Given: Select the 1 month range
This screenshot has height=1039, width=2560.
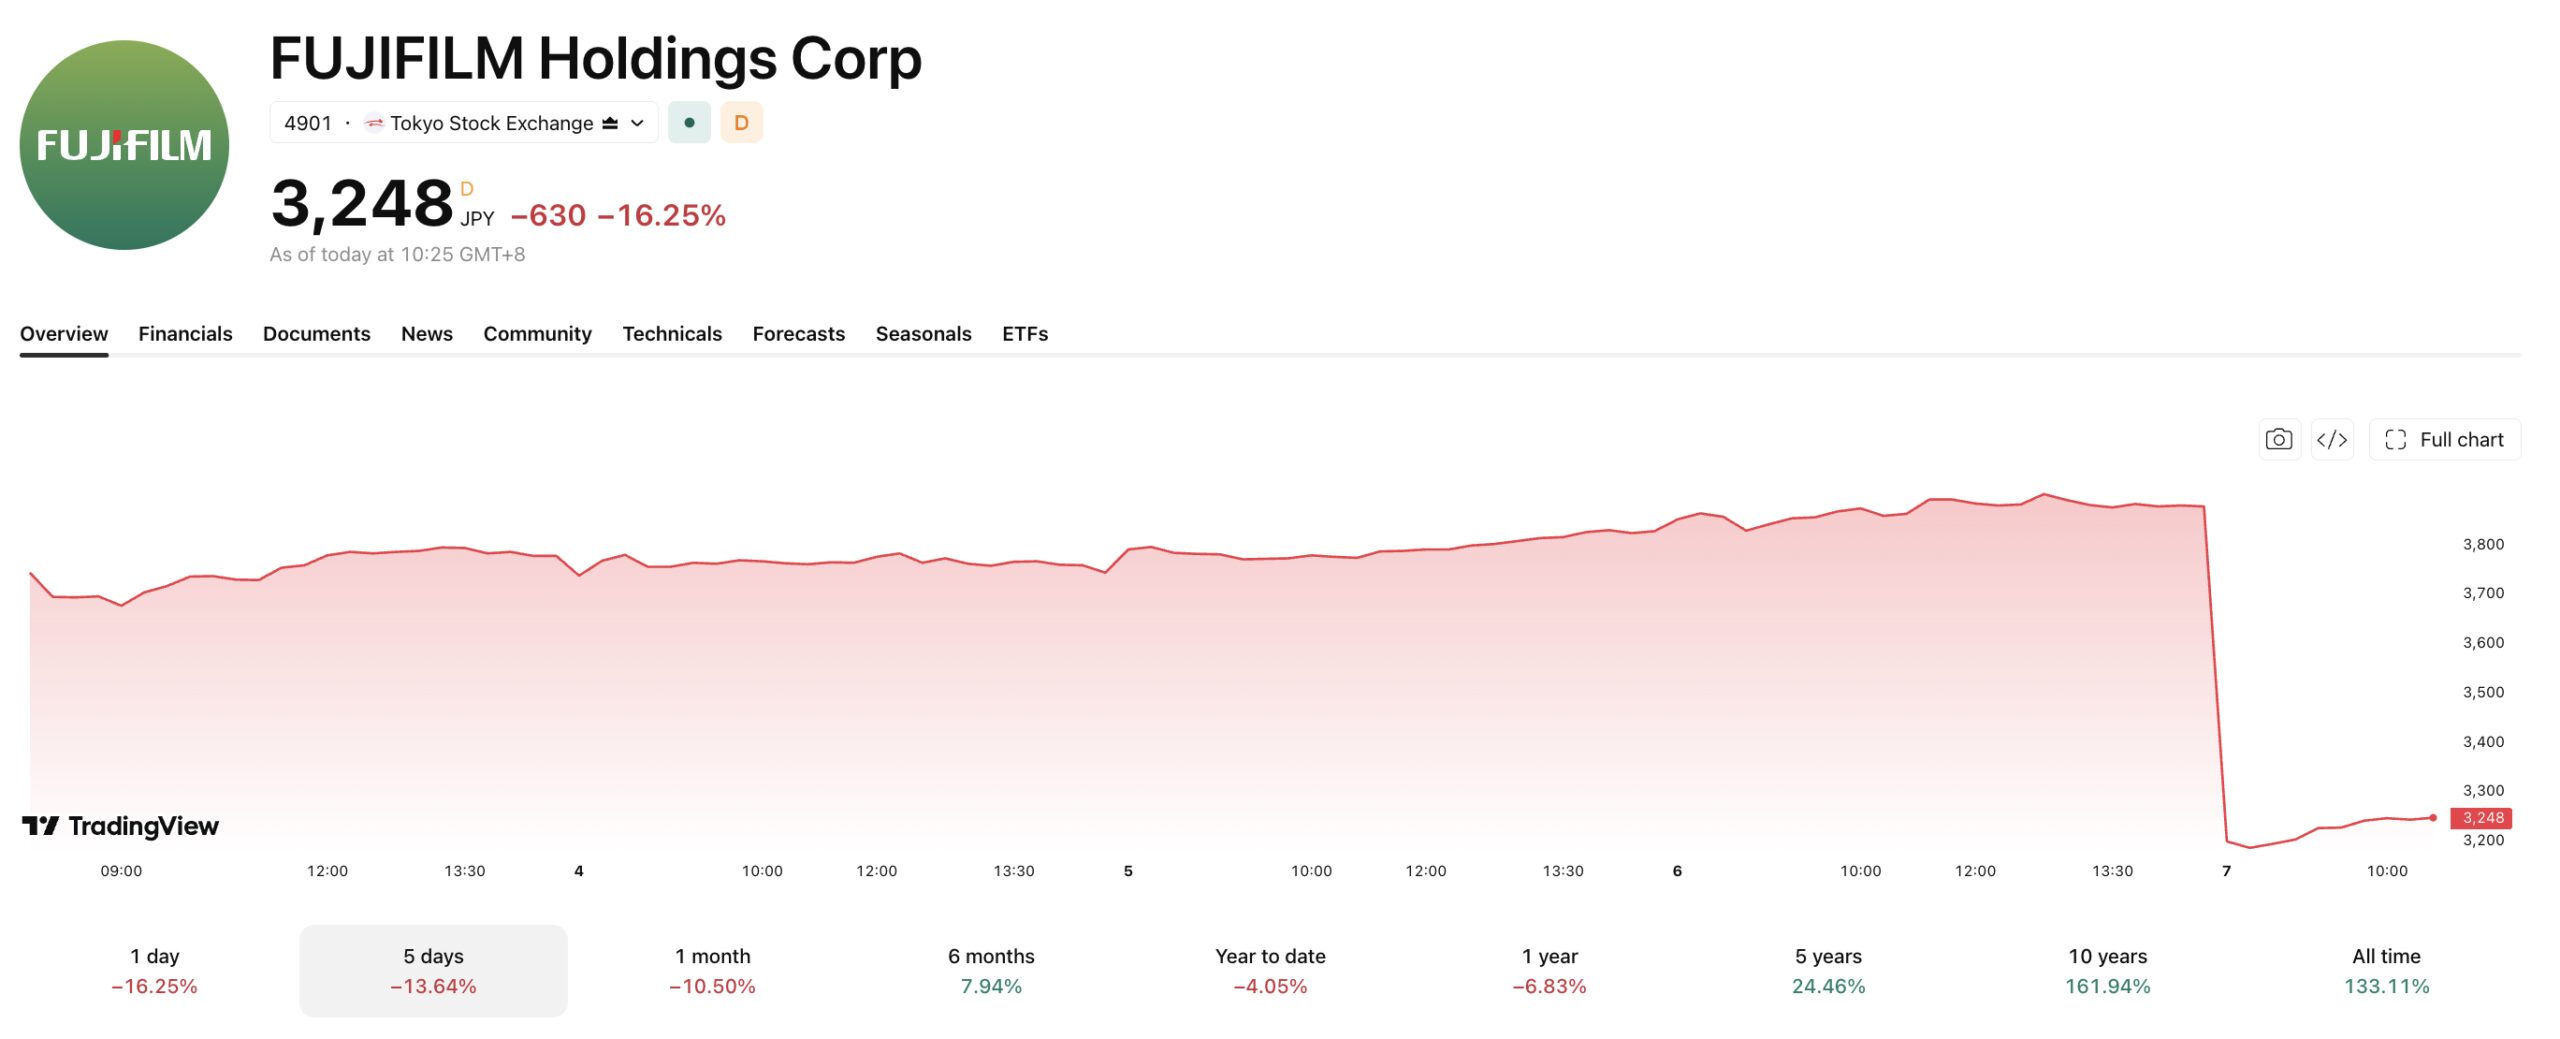Looking at the screenshot, I should tap(712, 970).
